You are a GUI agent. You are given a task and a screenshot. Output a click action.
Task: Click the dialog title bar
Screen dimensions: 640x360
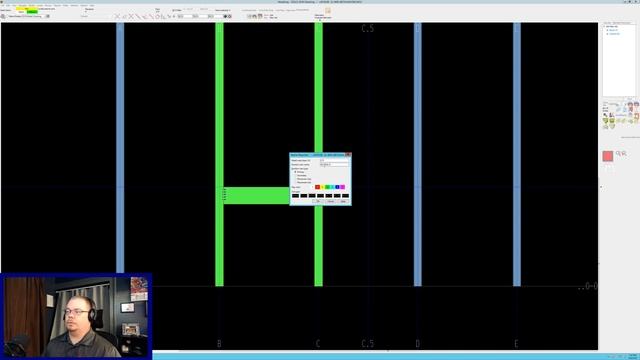318,155
